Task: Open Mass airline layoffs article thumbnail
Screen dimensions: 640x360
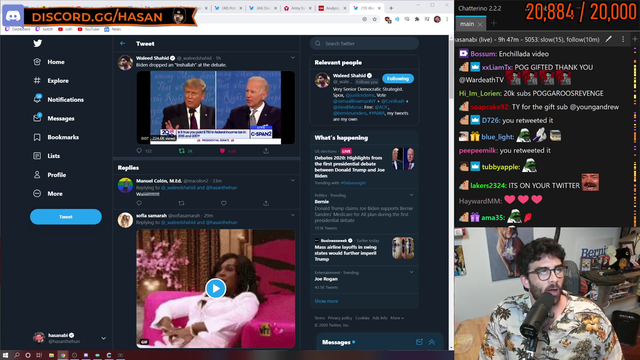Action: 403,248
